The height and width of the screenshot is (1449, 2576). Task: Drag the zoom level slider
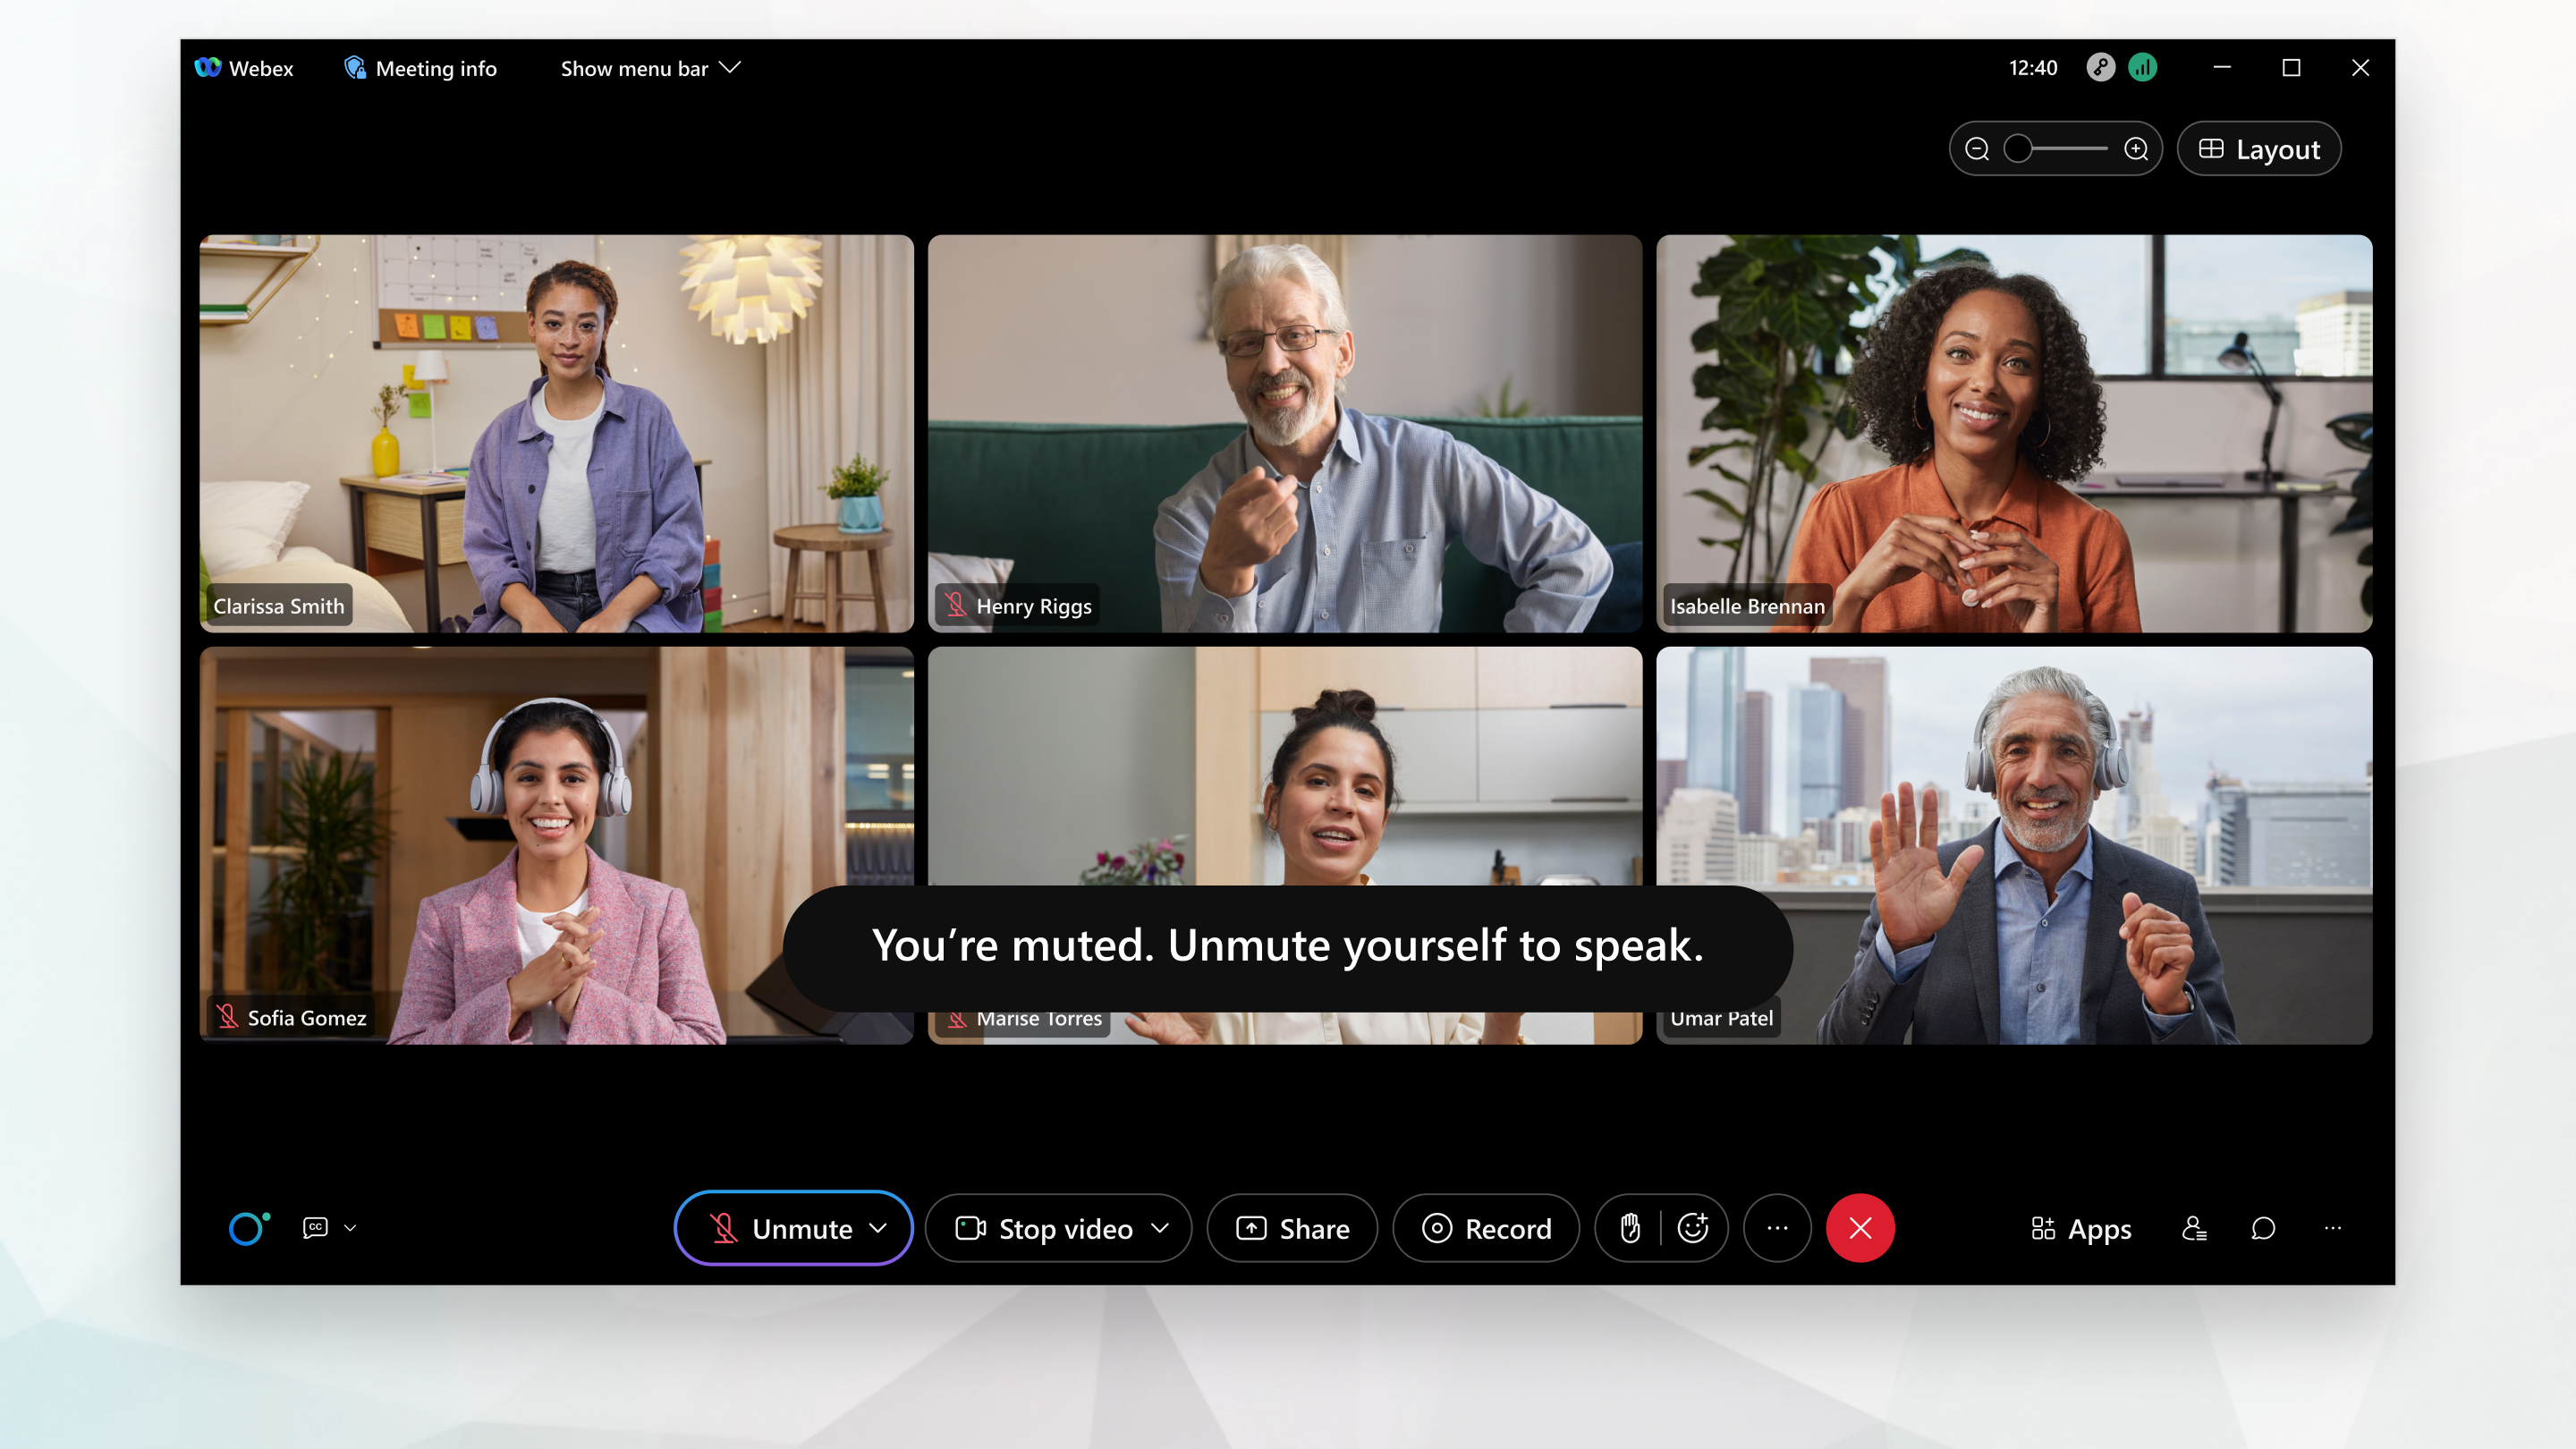(x=2017, y=148)
